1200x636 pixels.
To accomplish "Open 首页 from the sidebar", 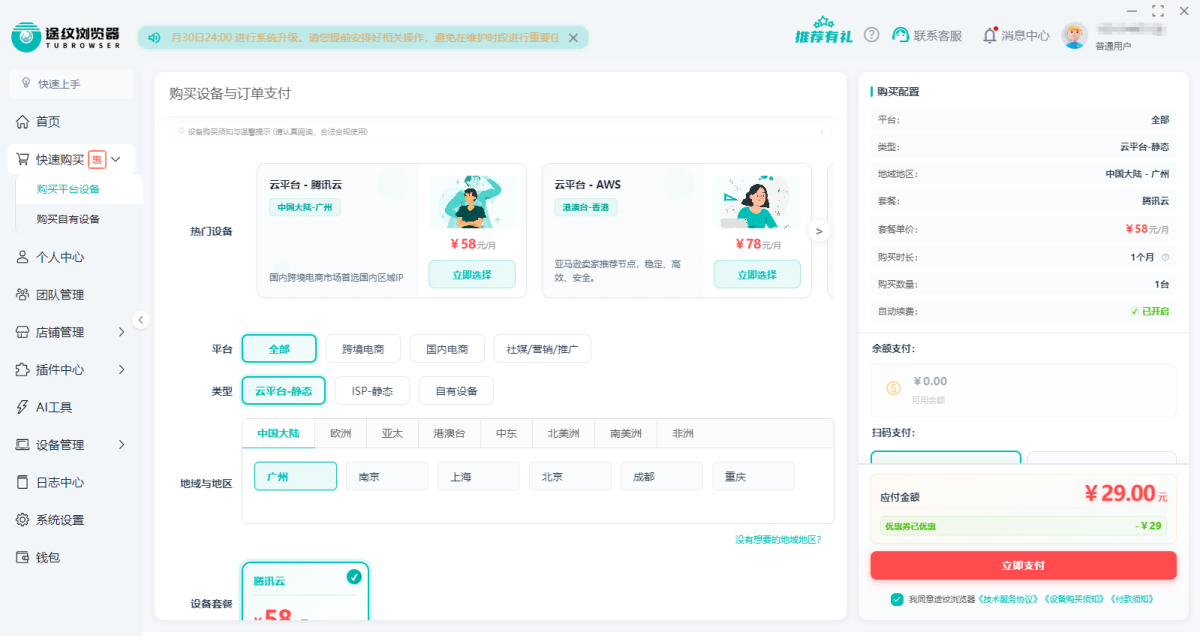I will click(47, 121).
